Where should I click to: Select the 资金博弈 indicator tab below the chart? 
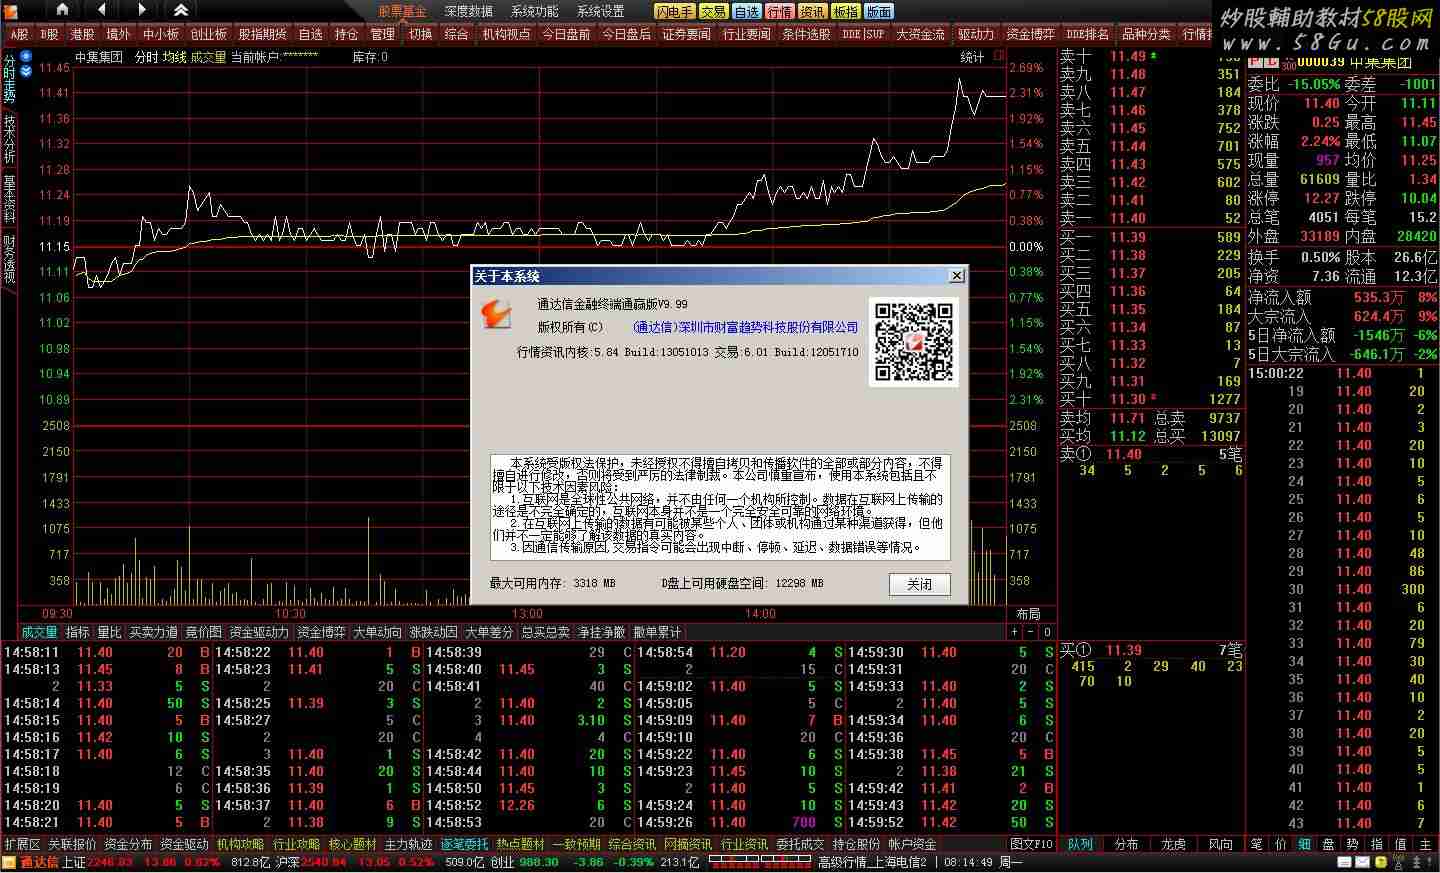[x=321, y=632]
